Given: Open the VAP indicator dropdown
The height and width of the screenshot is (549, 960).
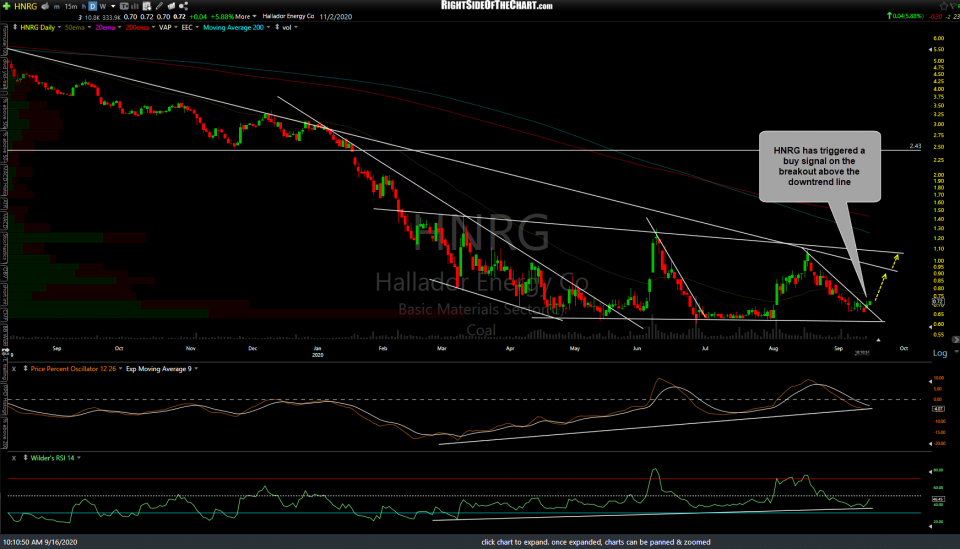Looking at the screenshot, I should pyautogui.click(x=176, y=28).
